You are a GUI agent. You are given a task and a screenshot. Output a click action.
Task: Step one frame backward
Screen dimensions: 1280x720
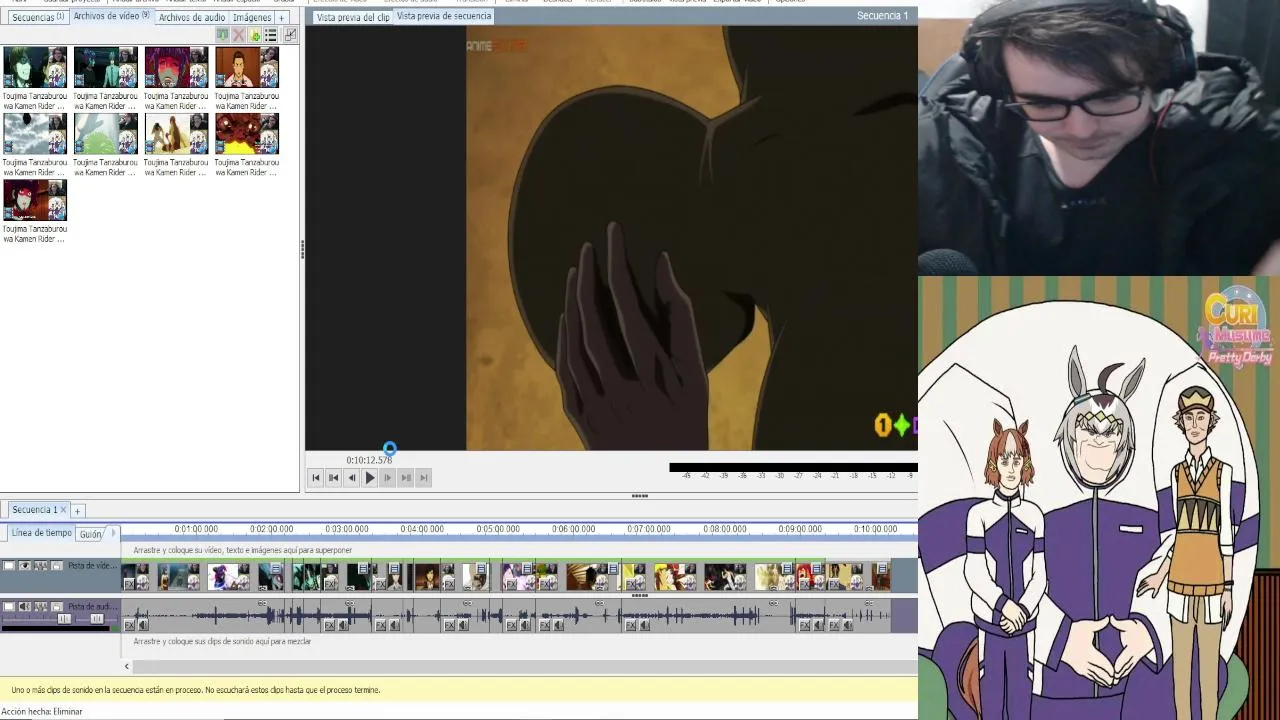click(x=351, y=478)
